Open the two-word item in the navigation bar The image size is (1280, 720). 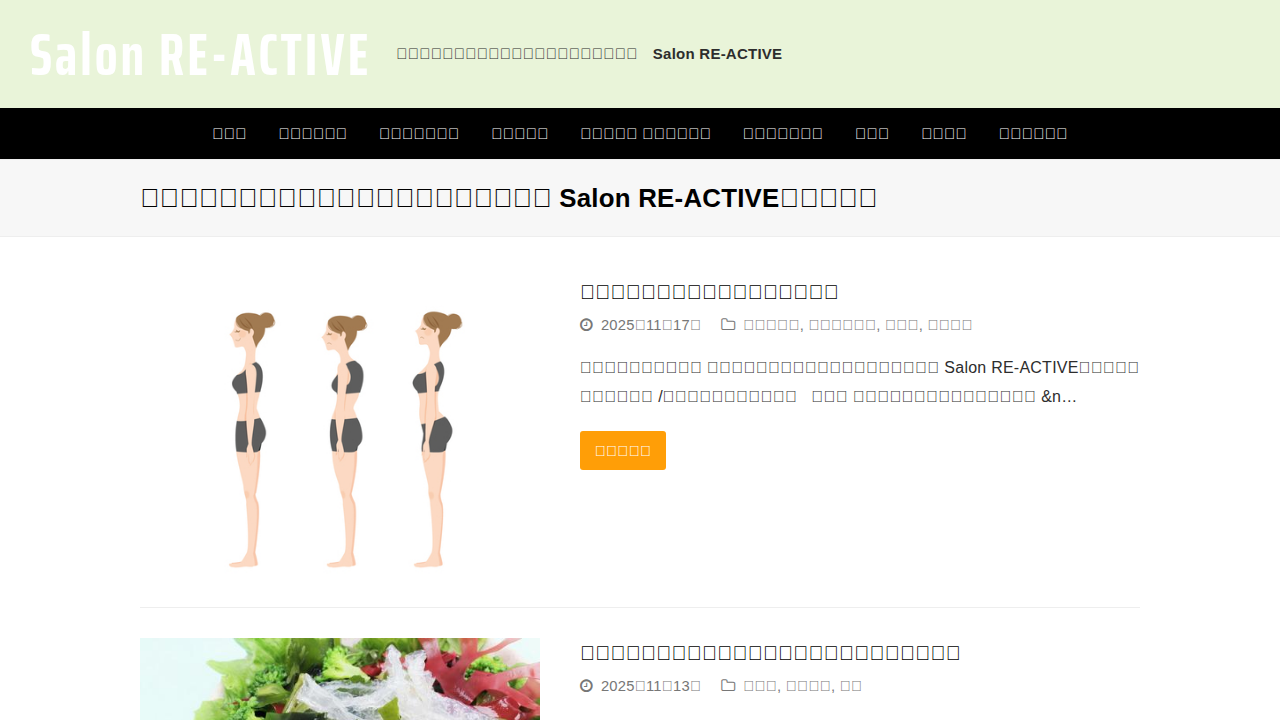(x=645, y=133)
